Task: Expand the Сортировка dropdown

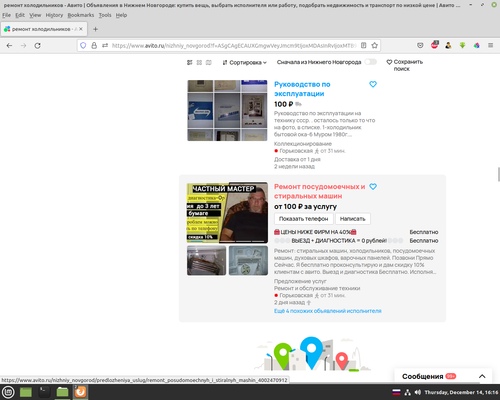Action: (x=245, y=62)
